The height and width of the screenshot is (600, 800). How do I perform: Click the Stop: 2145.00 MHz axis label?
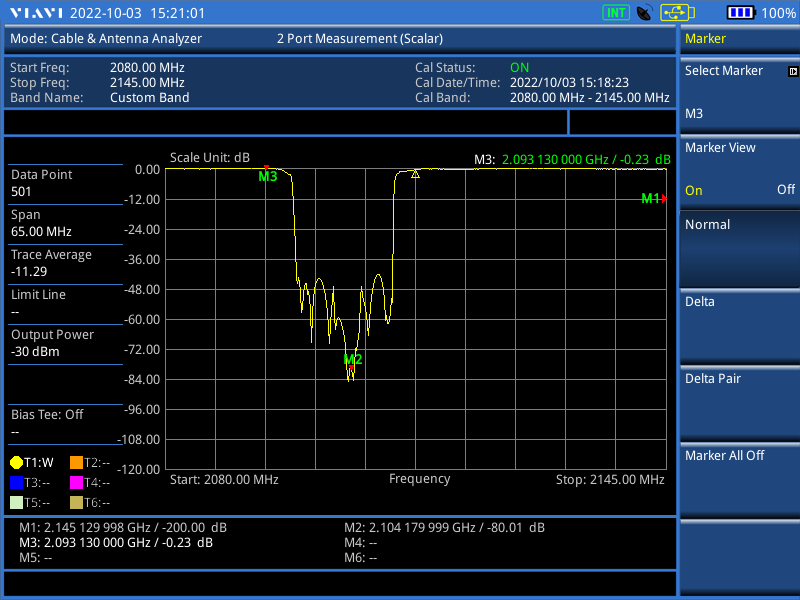(610, 480)
